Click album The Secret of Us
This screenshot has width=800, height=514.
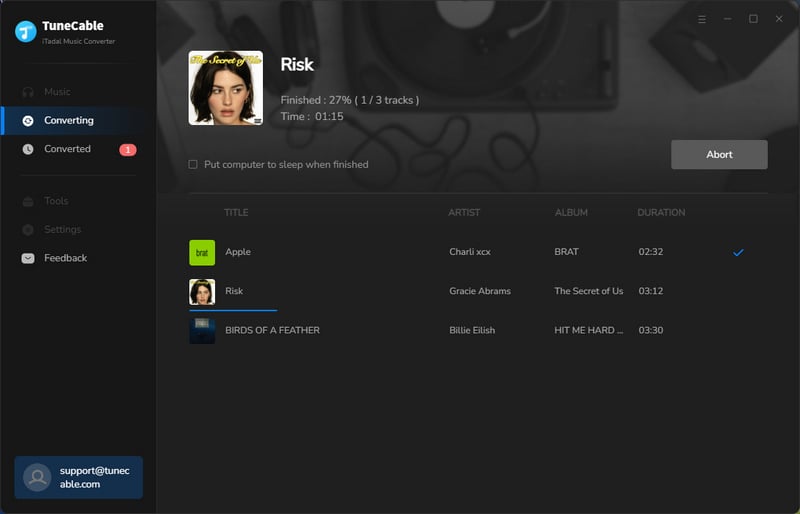[x=589, y=291]
